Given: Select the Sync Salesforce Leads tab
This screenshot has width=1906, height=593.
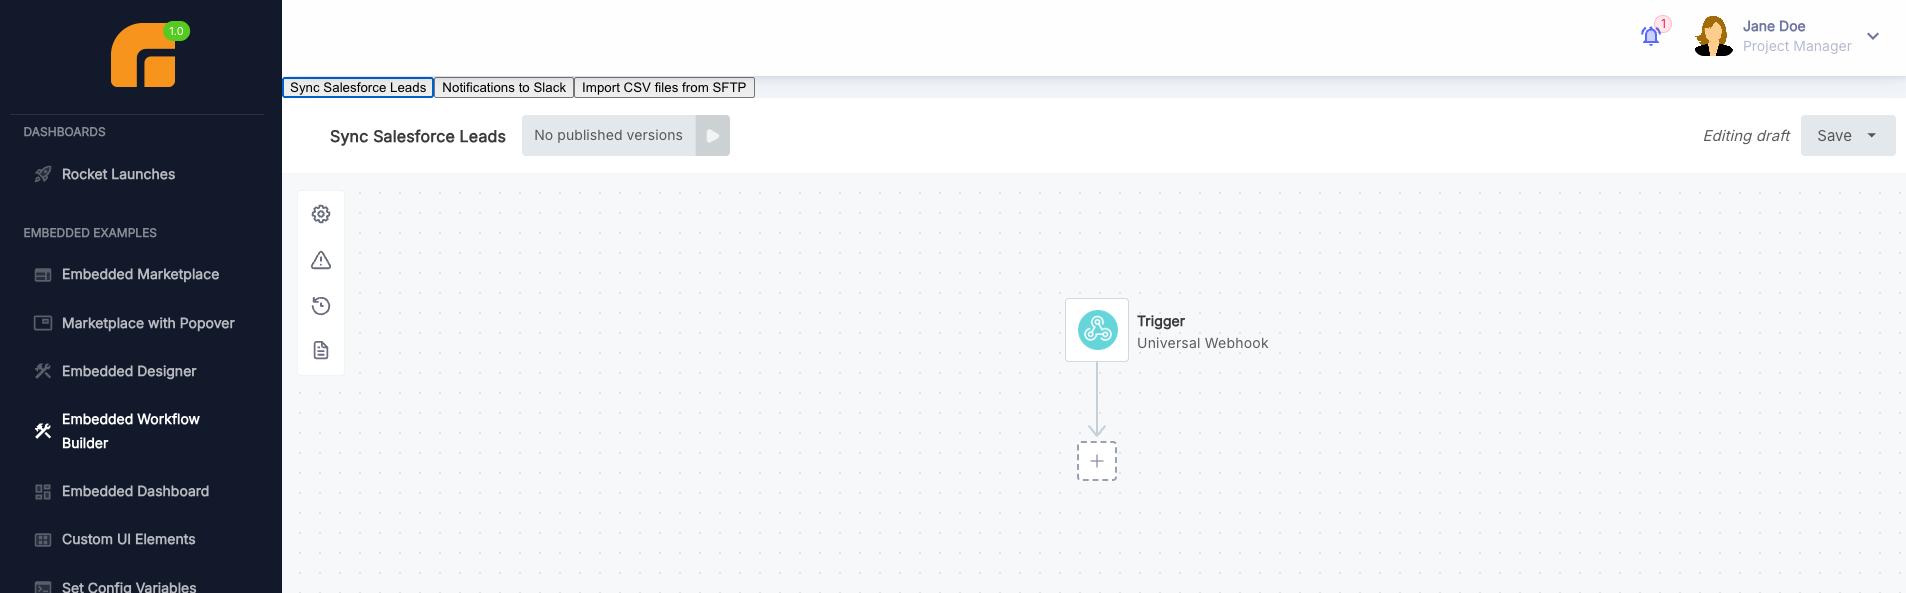Looking at the screenshot, I should tap(358, 88).
